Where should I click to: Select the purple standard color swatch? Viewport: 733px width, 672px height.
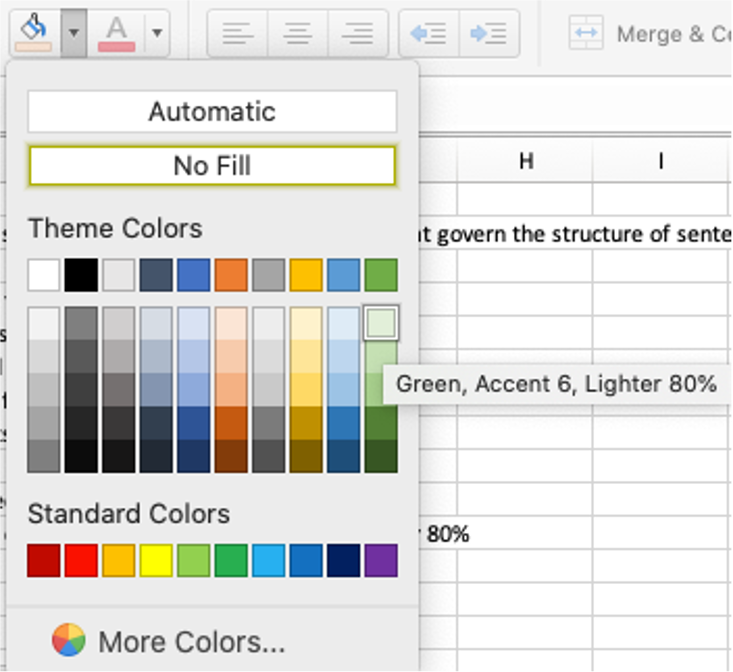(x=381, y=560)
